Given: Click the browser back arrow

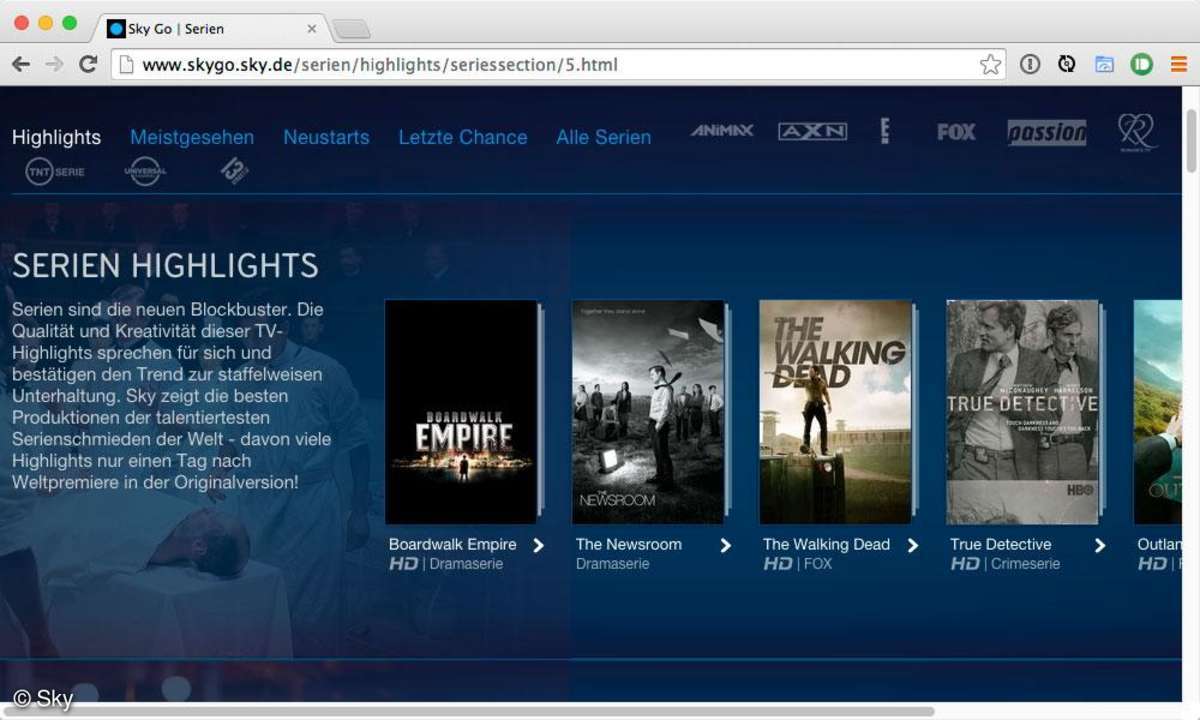Looking at the screenshot, I should (x=21, y=65).
